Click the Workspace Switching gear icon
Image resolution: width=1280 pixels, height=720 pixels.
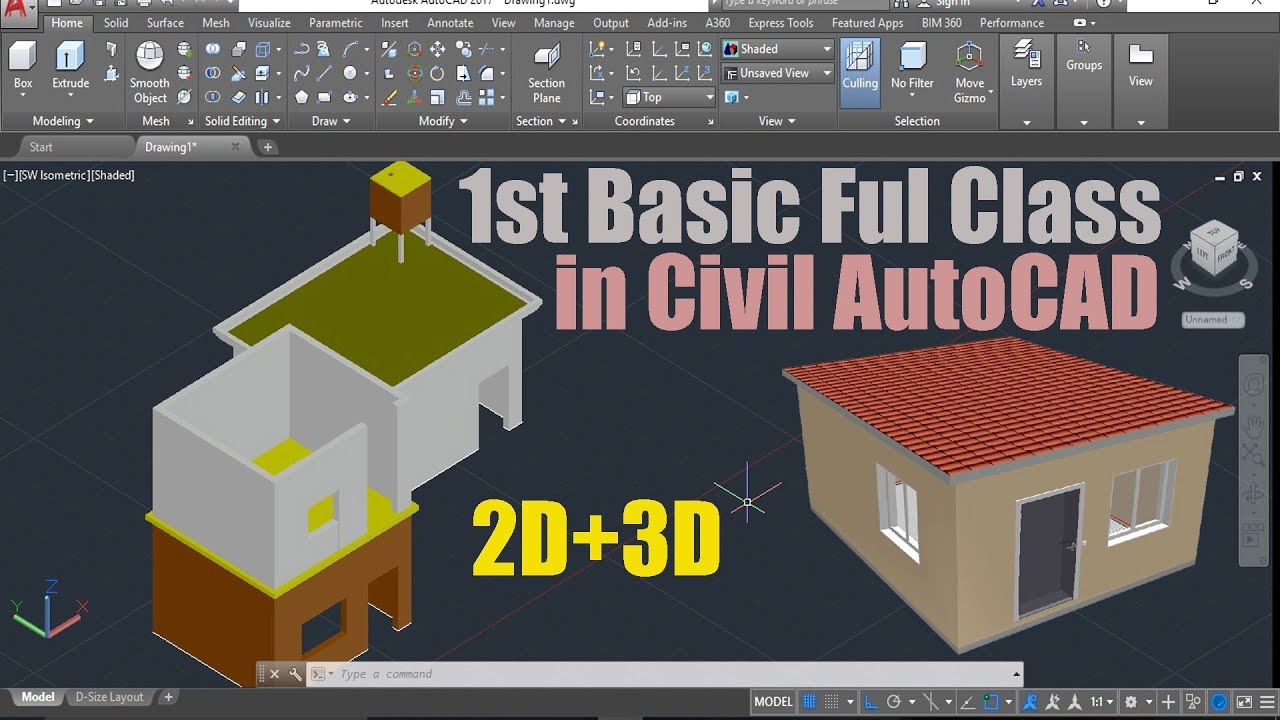click(x=1132, y=702)
